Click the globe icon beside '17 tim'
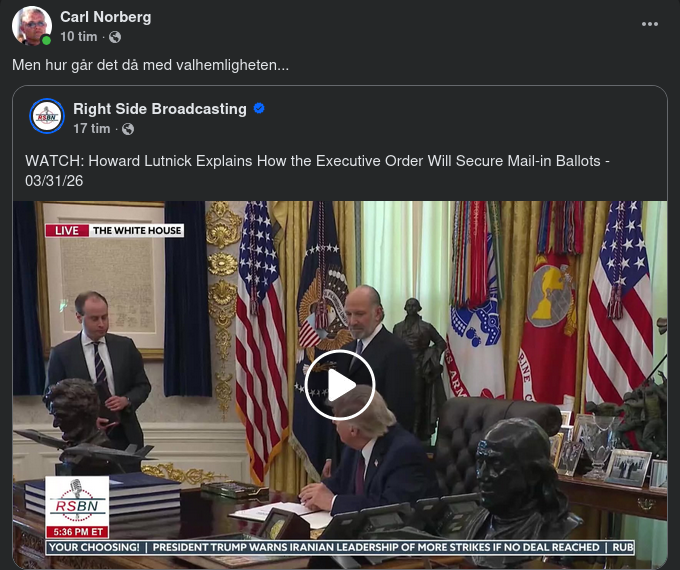Viewport: 680px width, 570px height. pos(128,129)
